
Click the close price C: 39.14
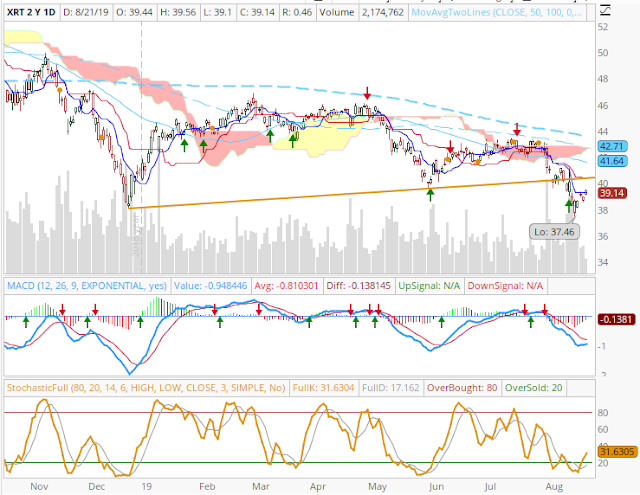click(257, 13)
